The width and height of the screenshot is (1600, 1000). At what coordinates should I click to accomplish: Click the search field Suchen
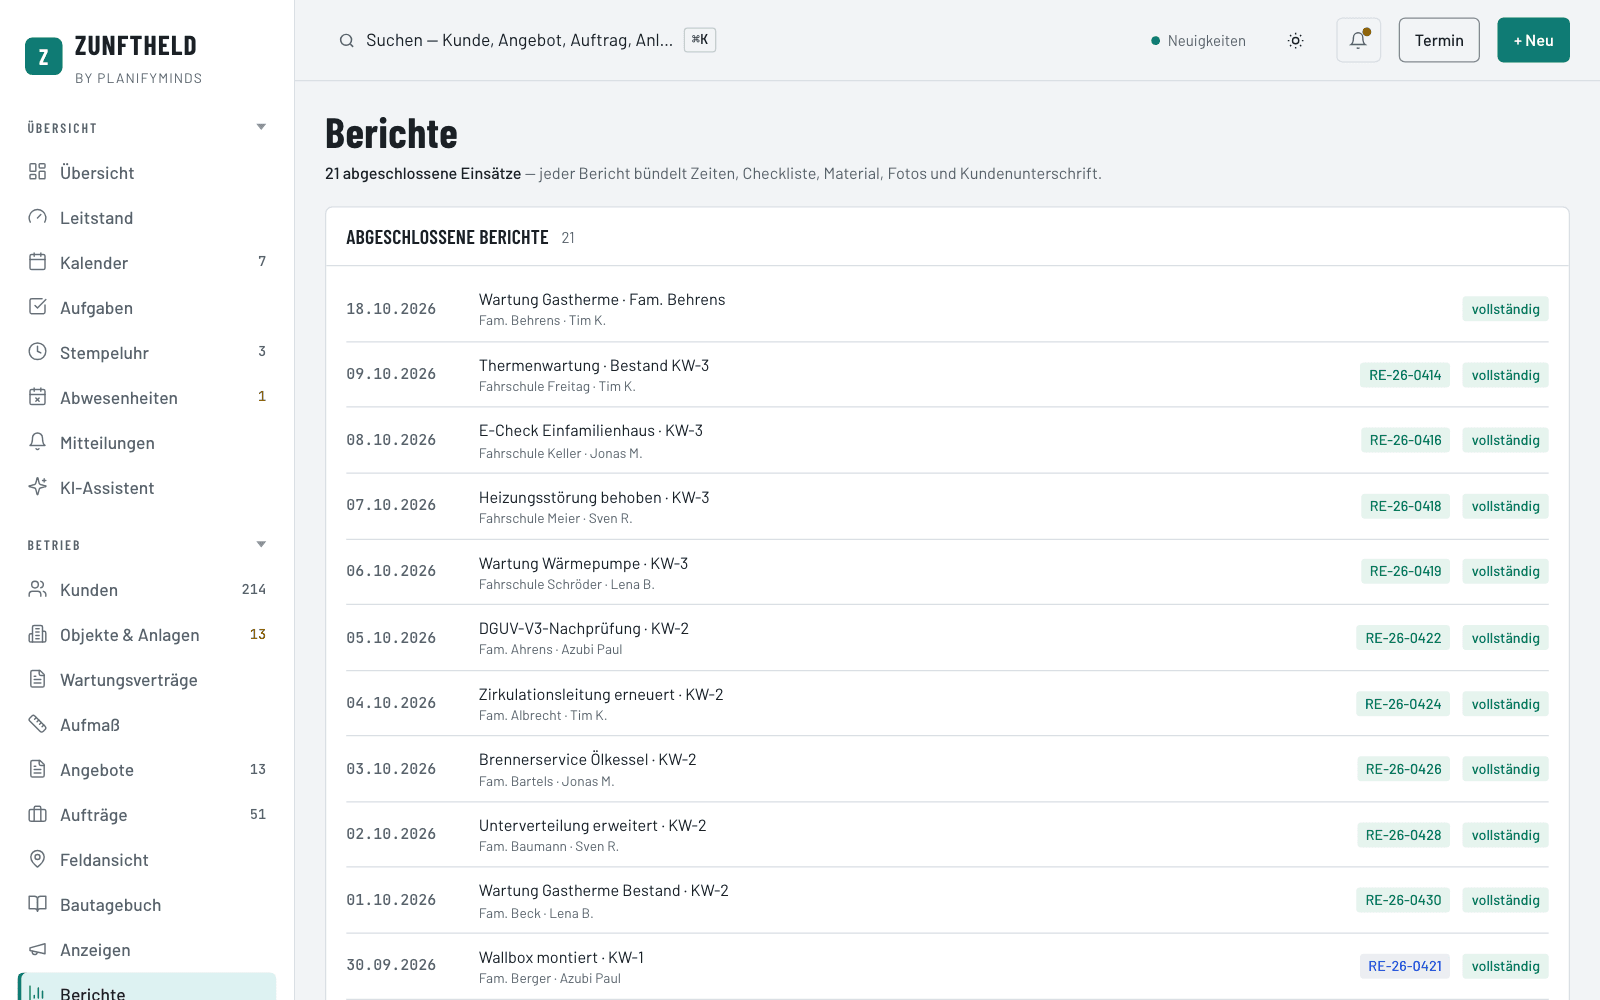527,40
